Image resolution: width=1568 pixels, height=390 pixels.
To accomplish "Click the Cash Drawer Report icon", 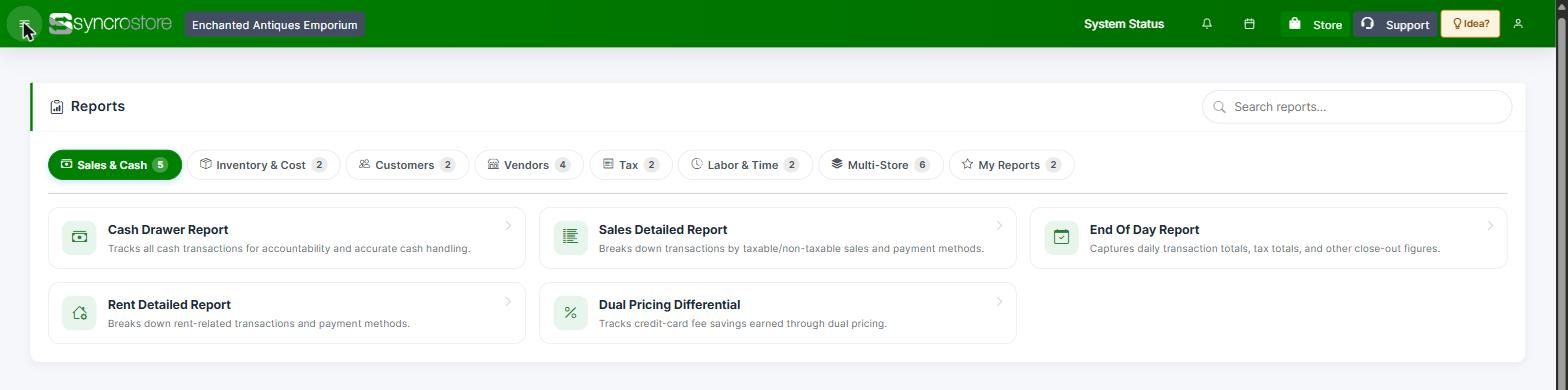I will click(x=79, y=238).
